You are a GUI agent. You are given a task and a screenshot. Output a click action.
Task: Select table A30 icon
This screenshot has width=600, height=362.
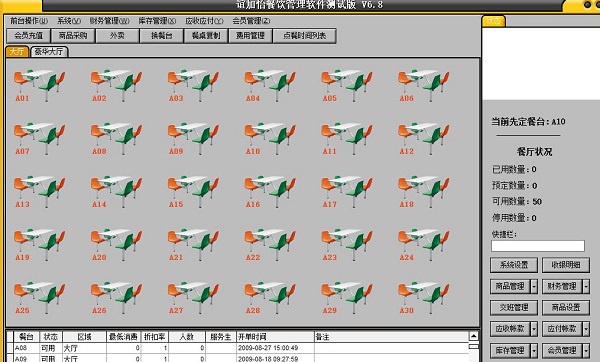[424, 298]
